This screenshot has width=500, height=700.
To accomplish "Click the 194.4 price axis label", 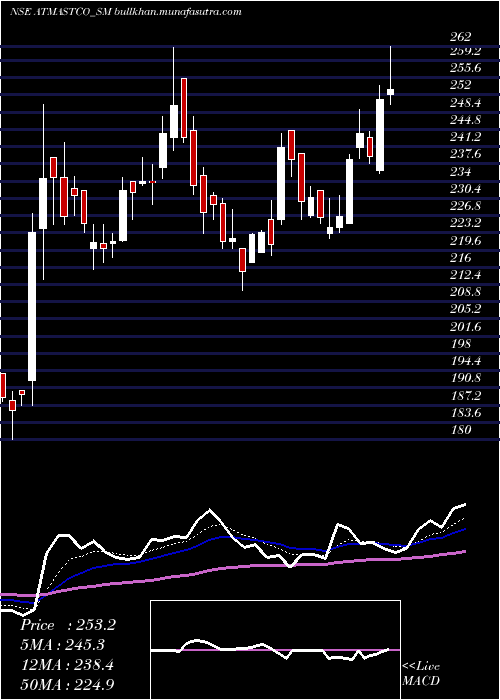I will point(466,361).
